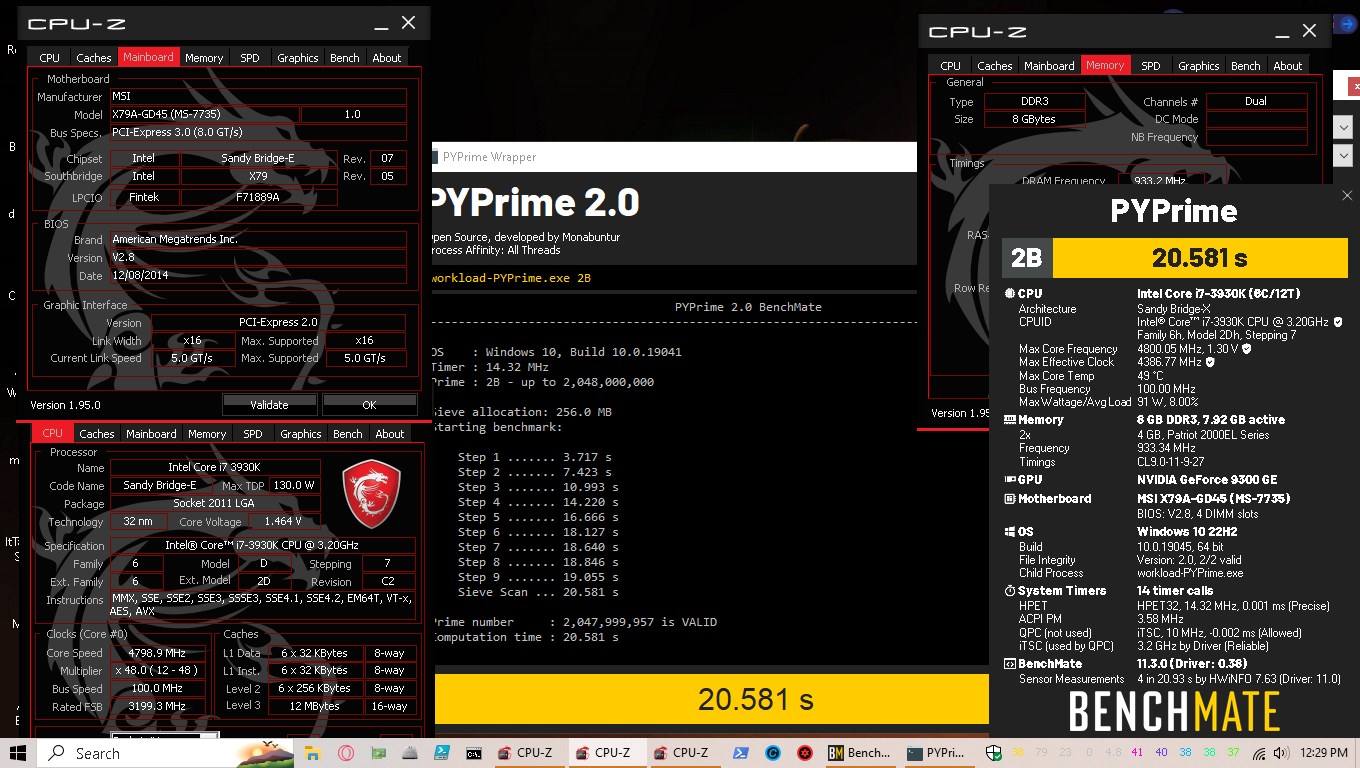Click 'MSI X79A-GD45 (MS-7735)' in the BenchMate panel
The width and height of the screenshot is (1360, 768).
[x=1213, y=499]
